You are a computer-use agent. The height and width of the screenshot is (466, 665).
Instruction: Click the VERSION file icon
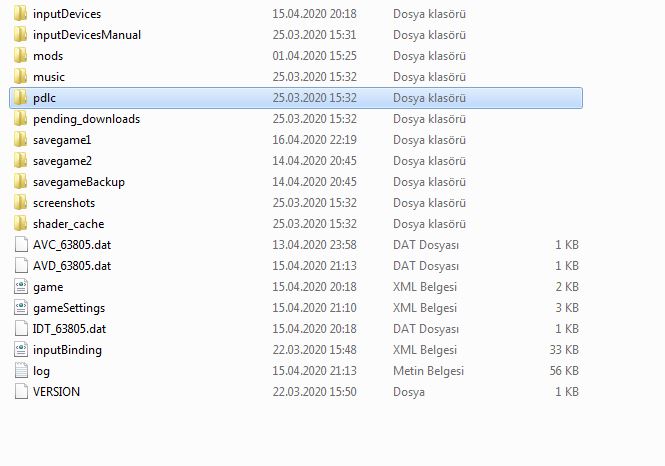click(x=21, y=391)
